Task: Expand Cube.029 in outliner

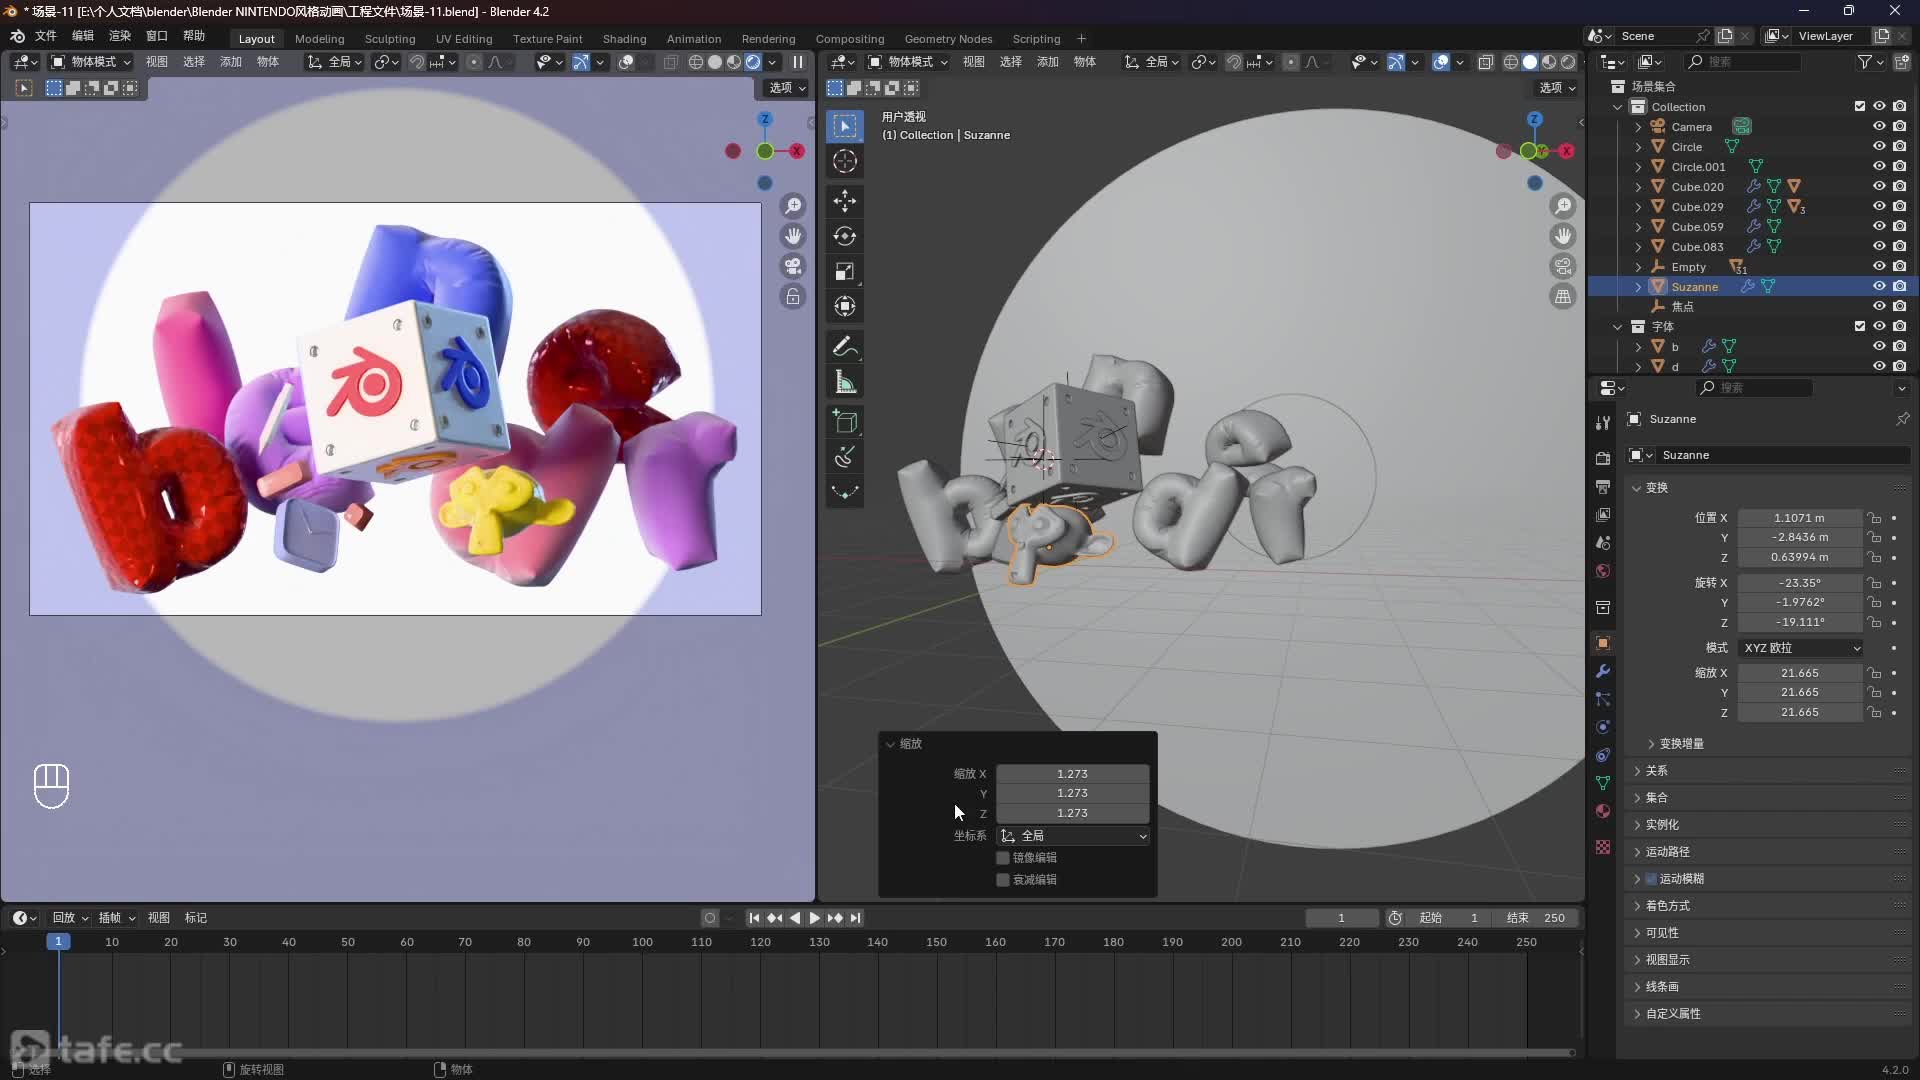Action: (x=1638, y=207)
